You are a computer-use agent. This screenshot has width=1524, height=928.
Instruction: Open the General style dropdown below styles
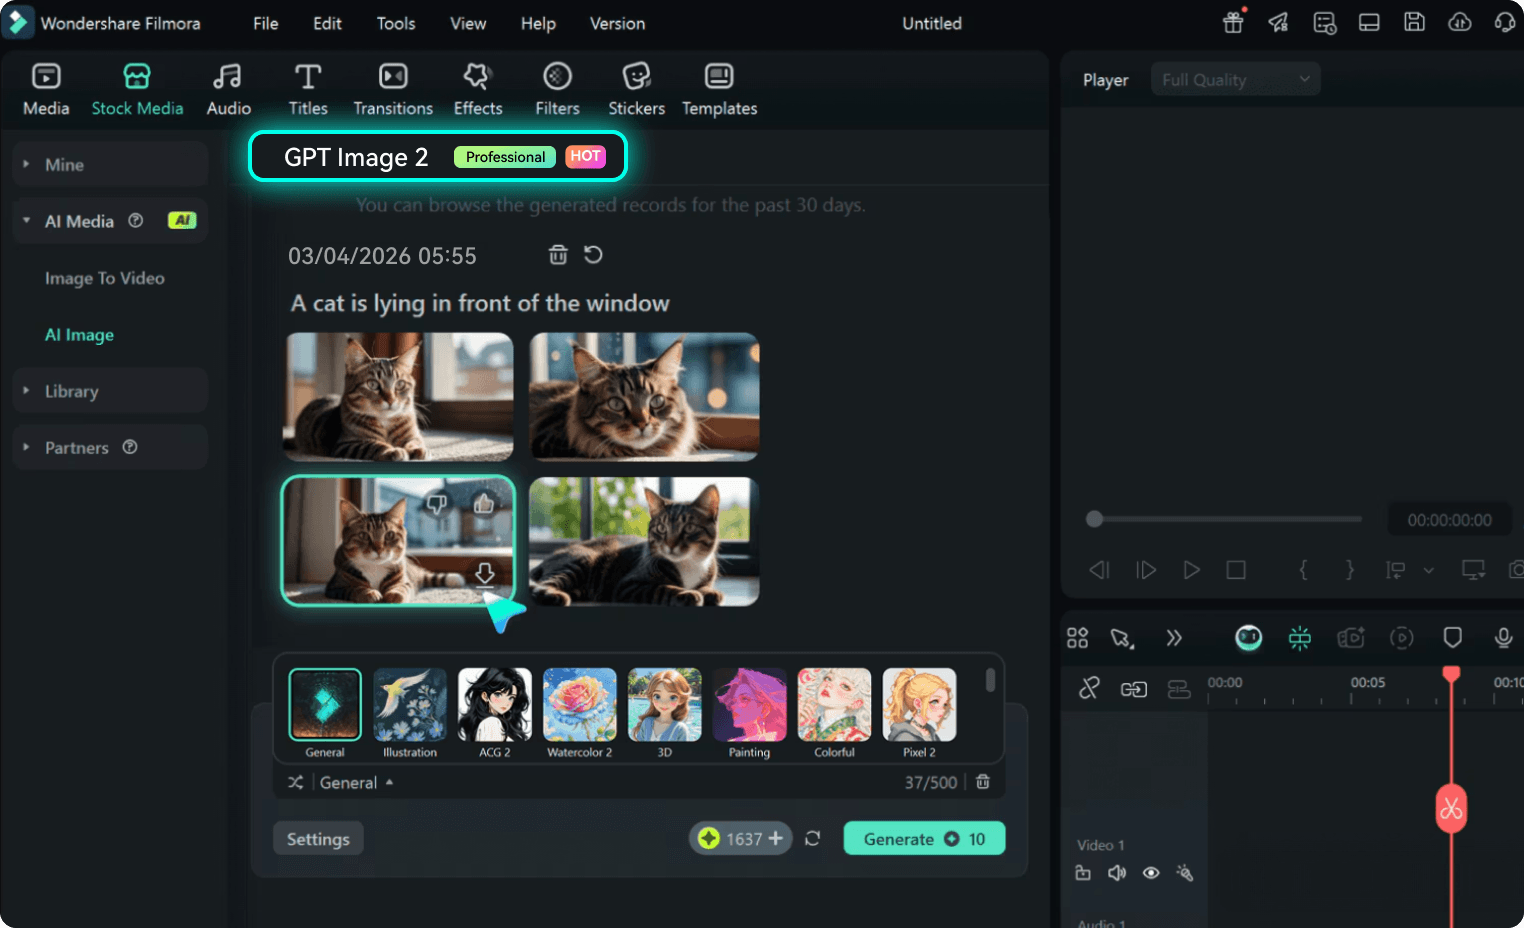point(356,782)
